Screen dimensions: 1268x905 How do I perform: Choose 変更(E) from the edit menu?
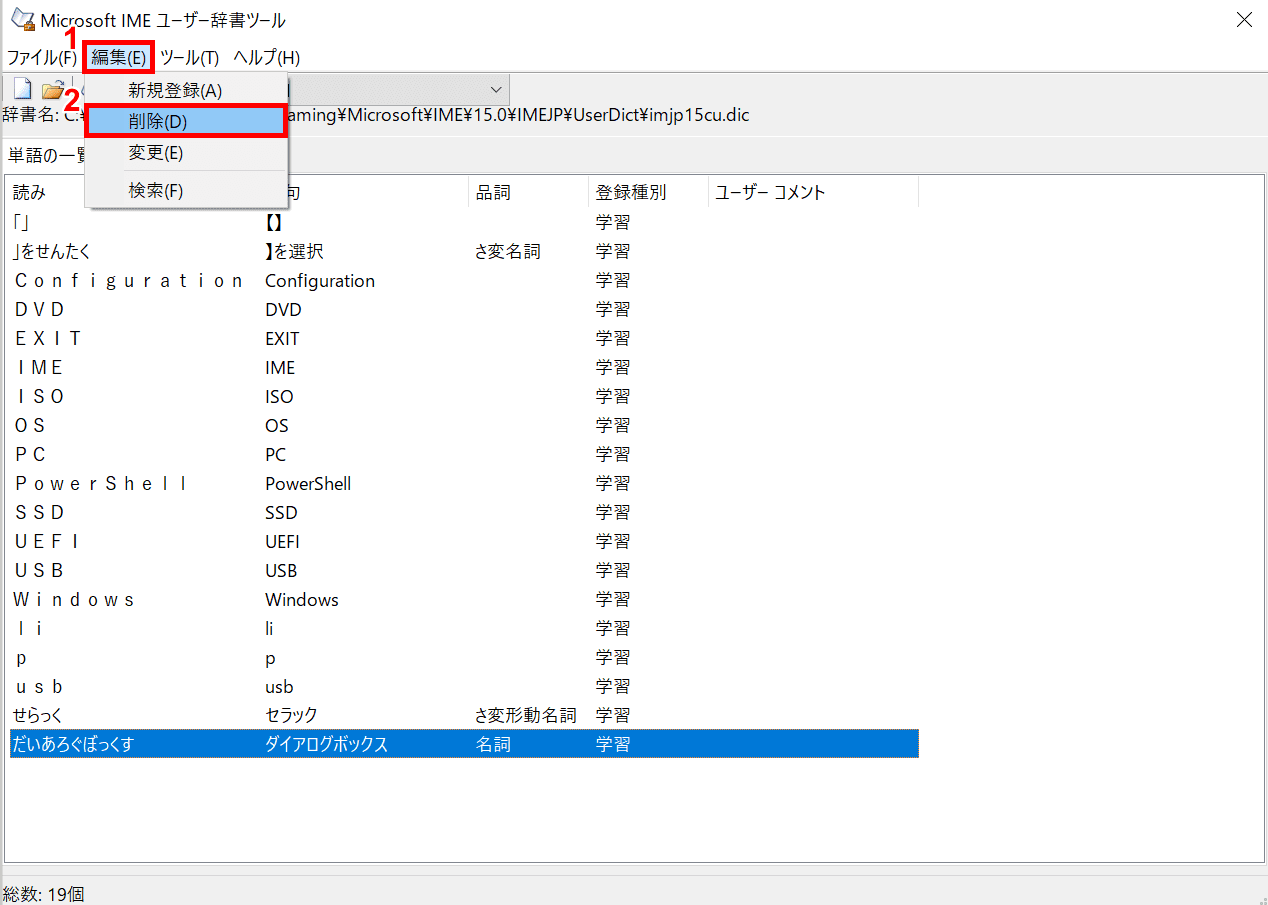pyautogui.click(x=187, y=153)
